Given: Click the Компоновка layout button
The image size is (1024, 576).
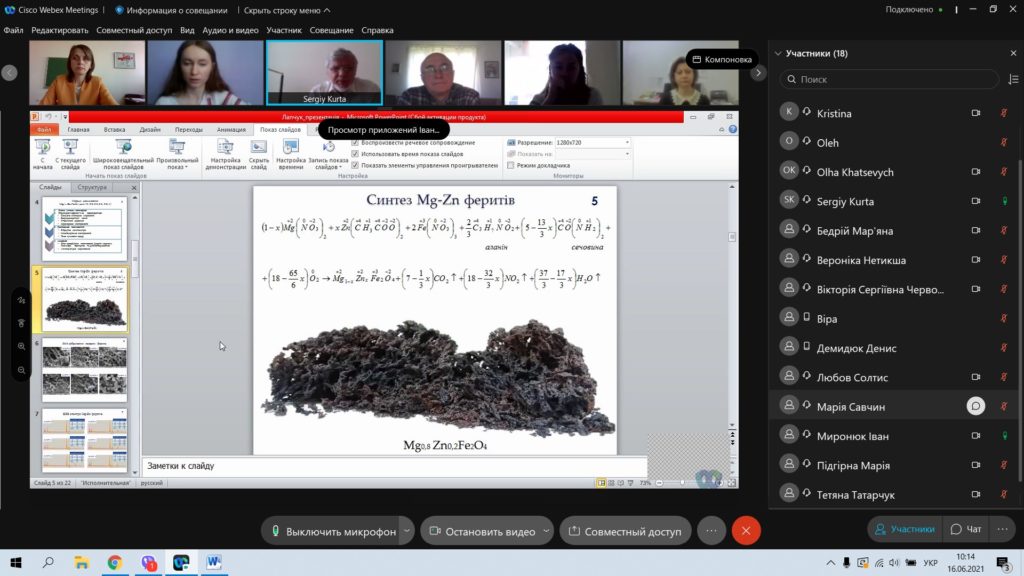Looking at the screenshot, I should pyautogui.click(x=722, y=59).
